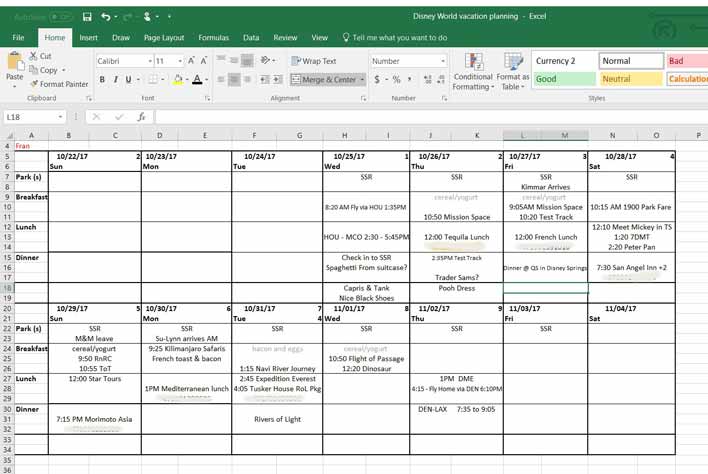The height and width of the screenshot is (474, 708).
Task: Open Conditional Formatting menu
Action: pos(473,71)
